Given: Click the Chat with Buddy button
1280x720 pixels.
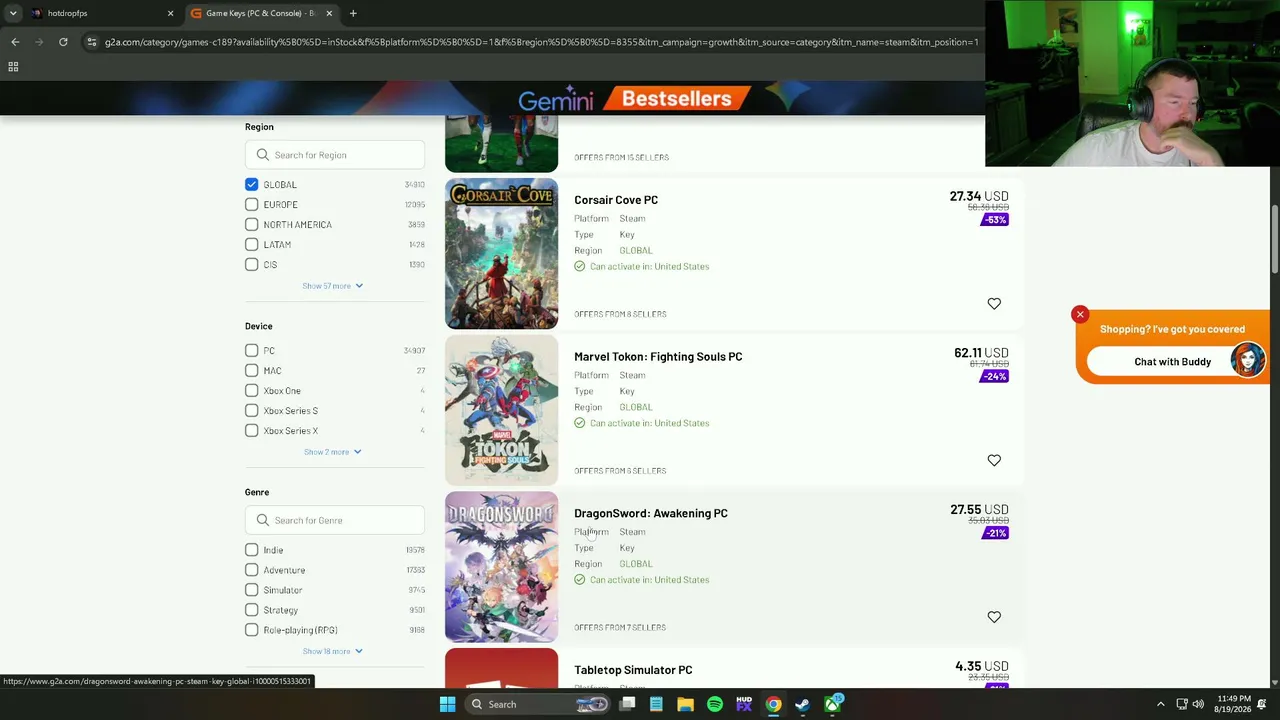Looking at the screenshot, I should click(1173, 362).
